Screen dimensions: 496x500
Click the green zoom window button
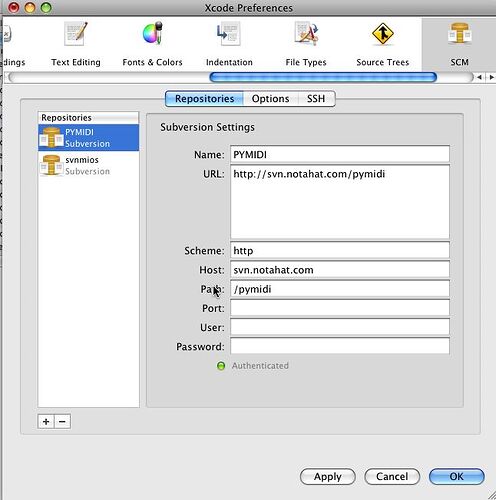[x=46, y=7]
